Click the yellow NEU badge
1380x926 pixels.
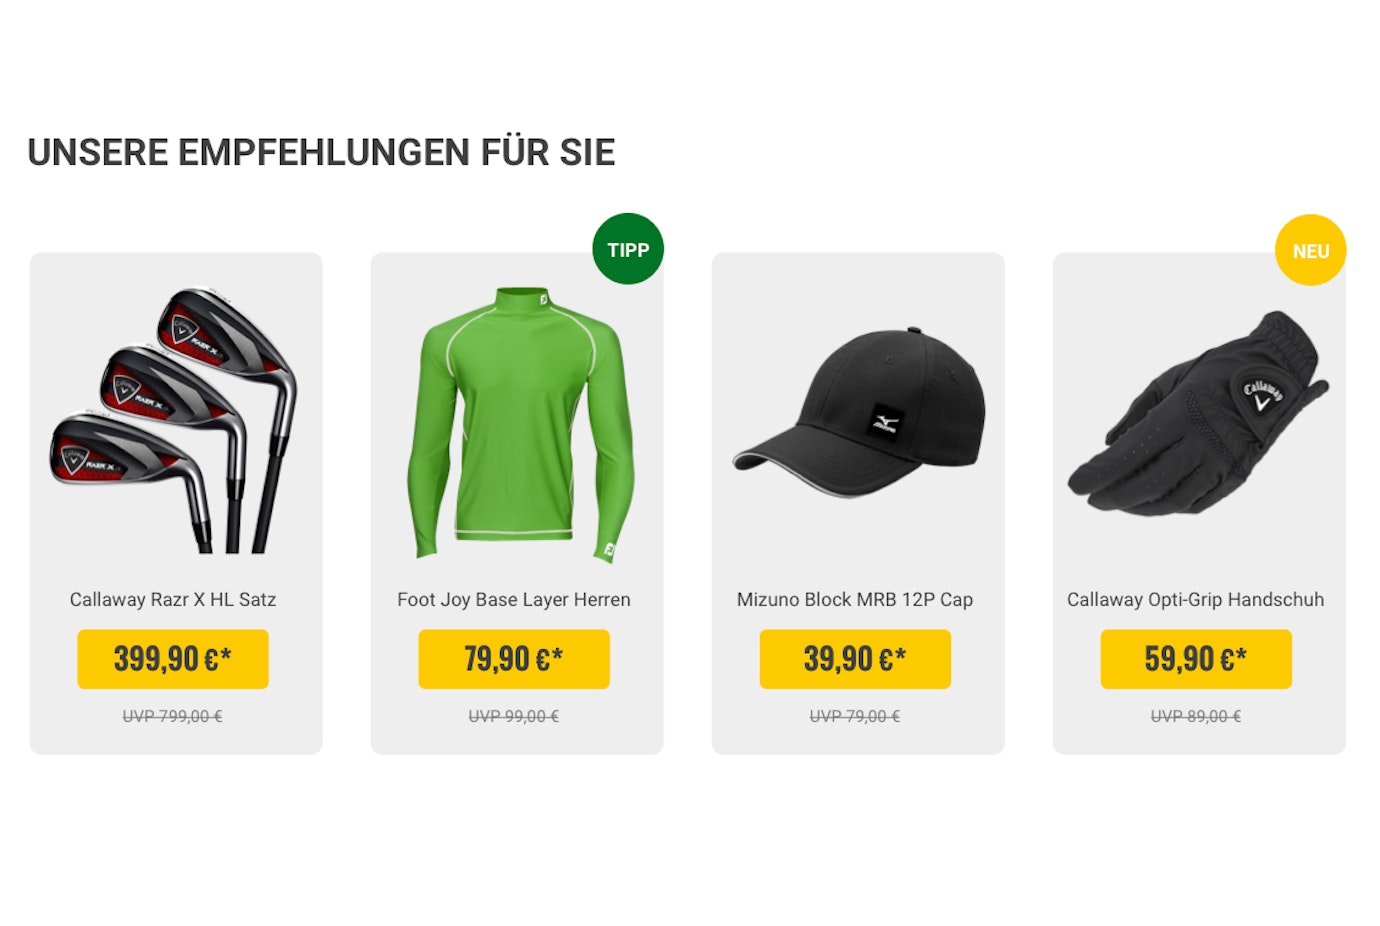click(1310, 250)
